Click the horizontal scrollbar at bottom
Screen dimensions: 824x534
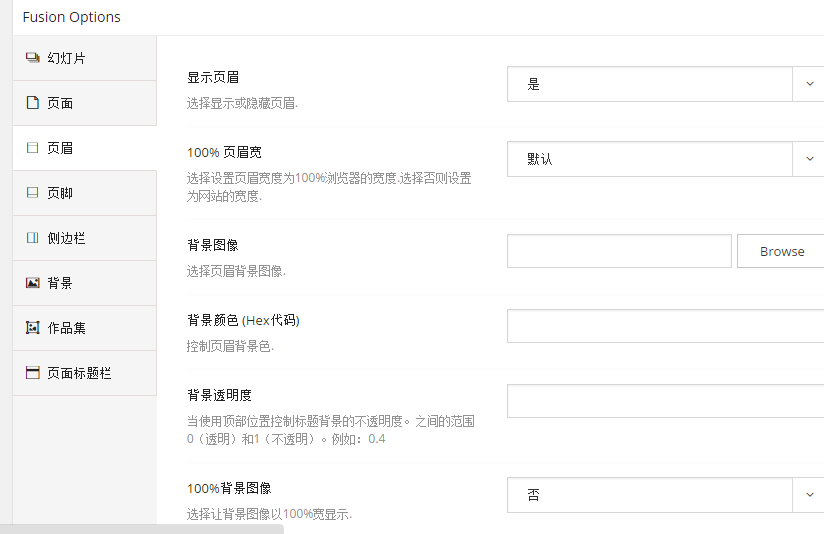coord(142,528)
